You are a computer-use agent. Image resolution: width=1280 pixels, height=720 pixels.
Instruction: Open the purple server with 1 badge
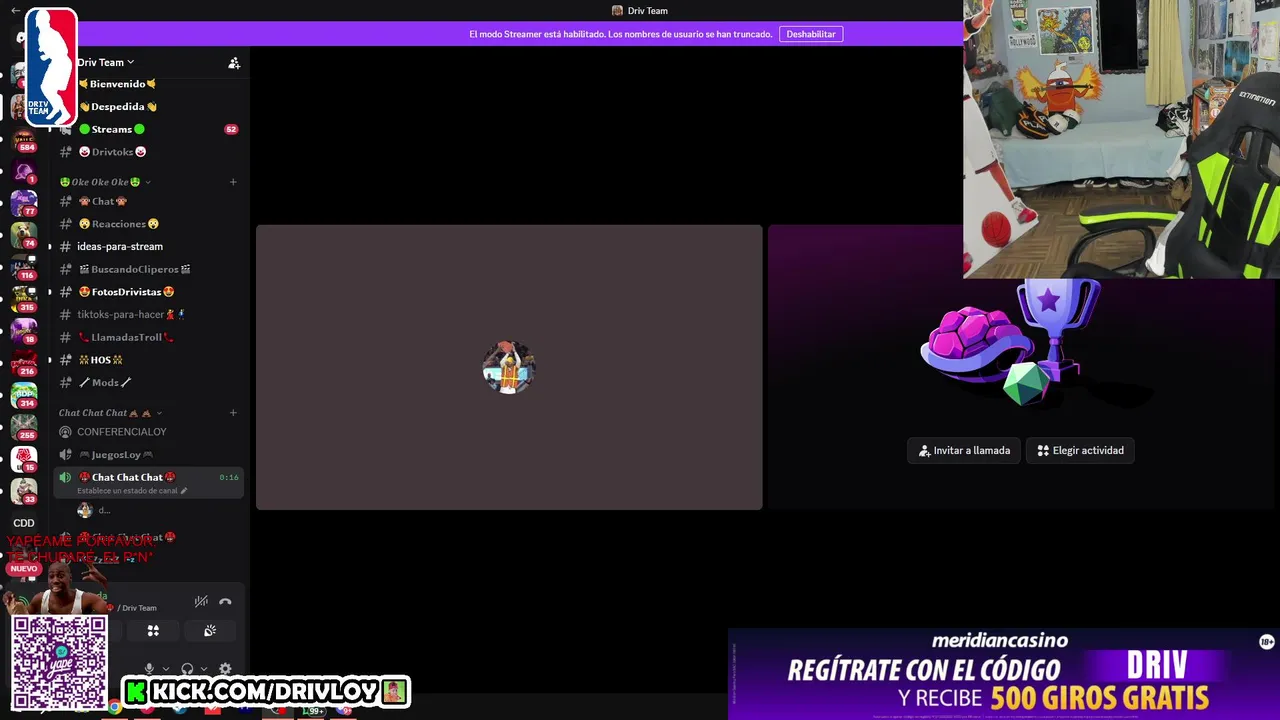24,172
